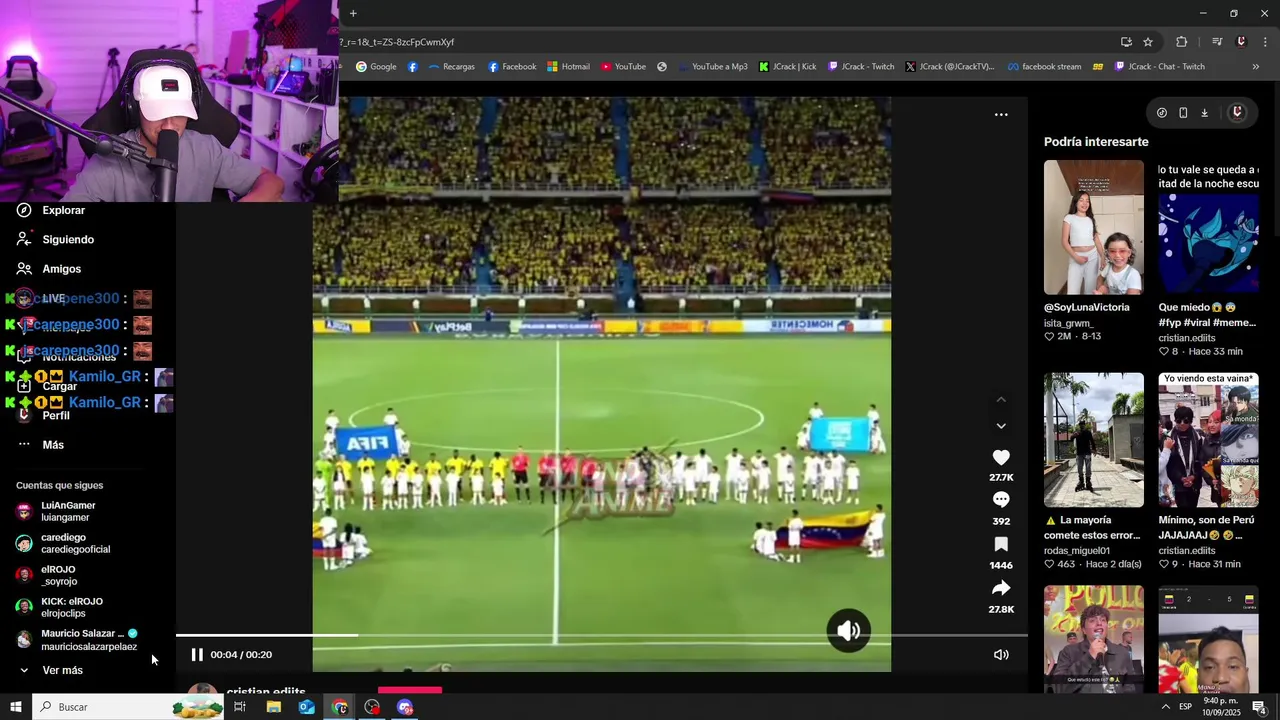This screenshot has height=720, width=1280.
Task: Open Más options in the sidebar
Action: pos(52,445)
